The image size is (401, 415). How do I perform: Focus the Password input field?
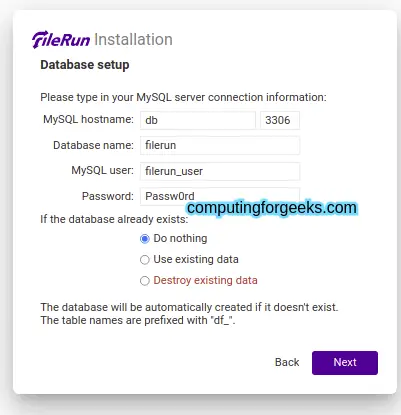(220, 196)
